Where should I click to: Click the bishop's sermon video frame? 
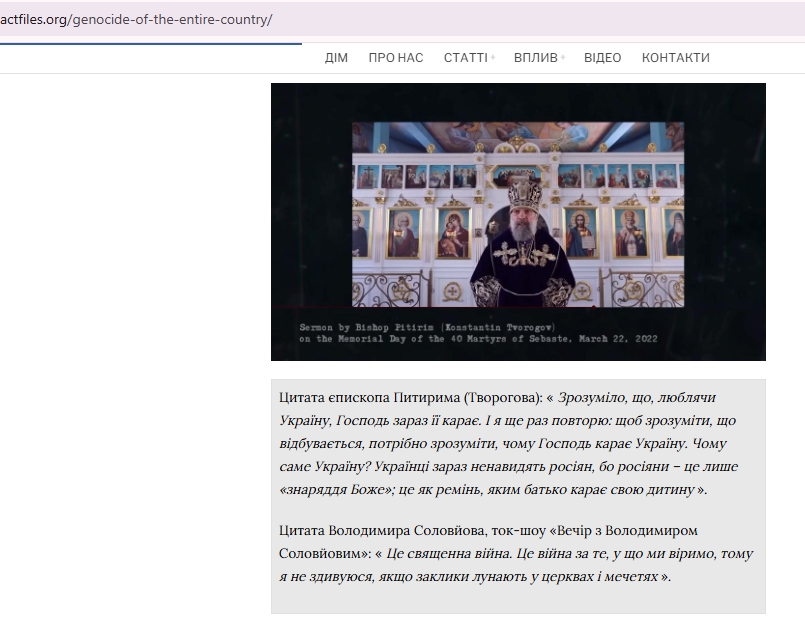[x=518, y=221]
